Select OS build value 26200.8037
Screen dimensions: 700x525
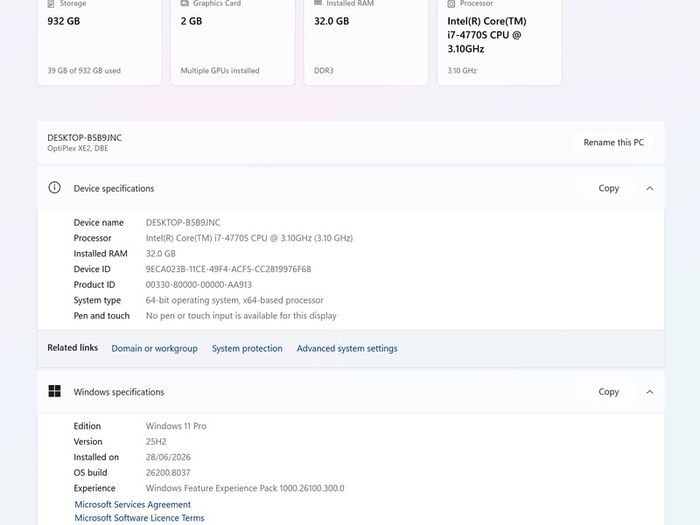[x=168, y=473]
